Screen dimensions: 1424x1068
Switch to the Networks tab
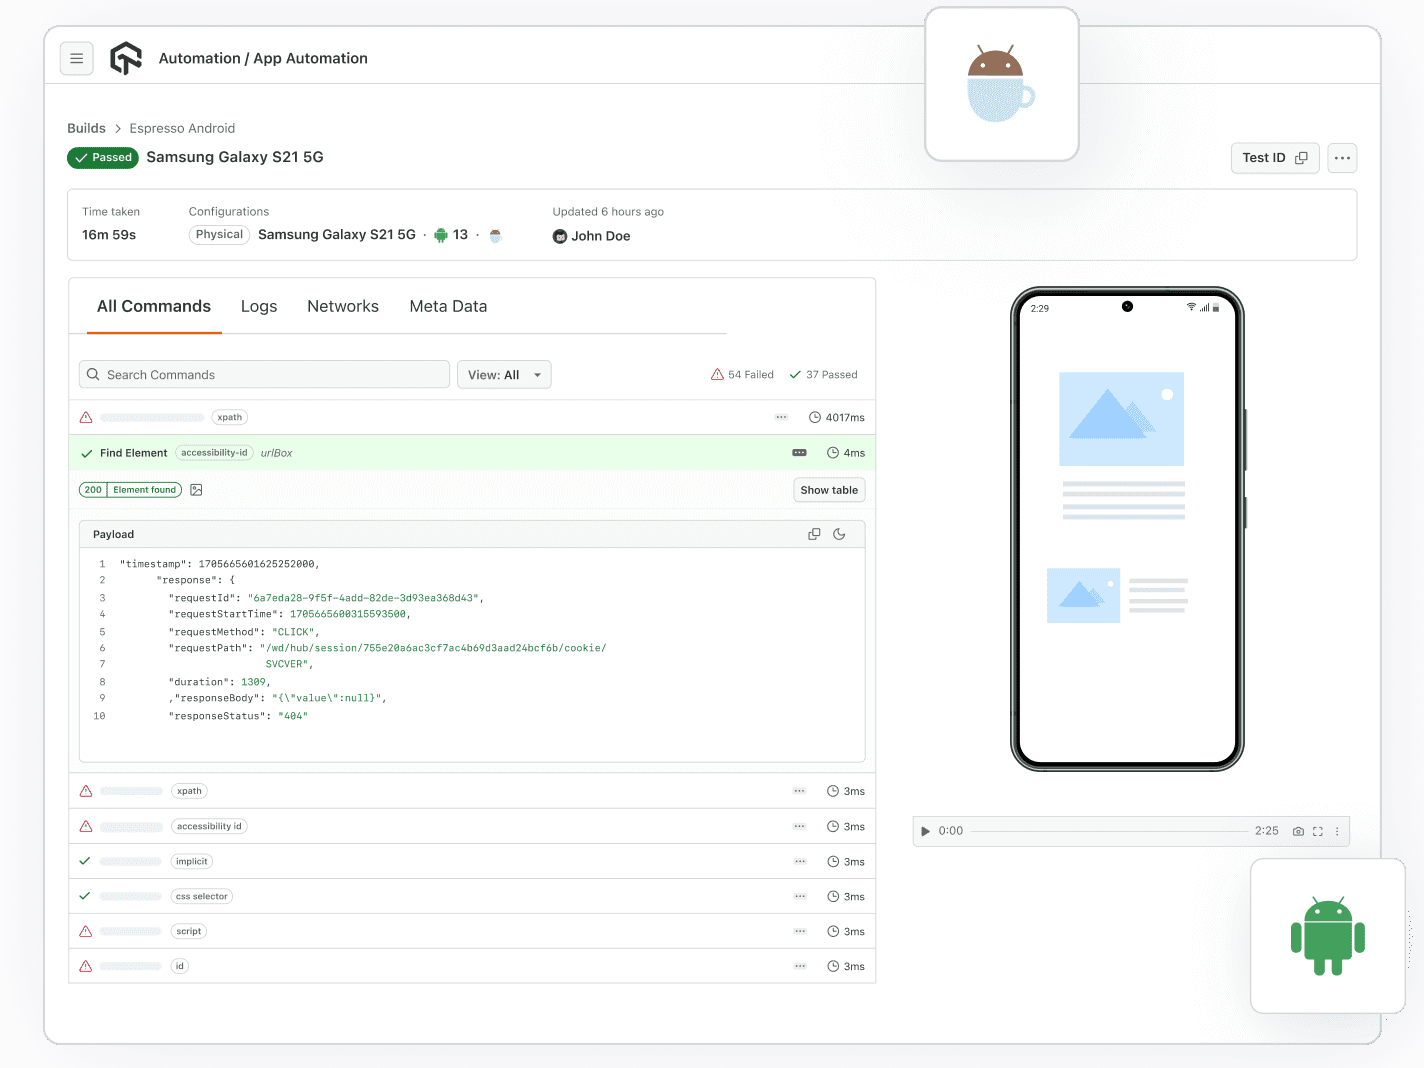[x=343, y=306]
